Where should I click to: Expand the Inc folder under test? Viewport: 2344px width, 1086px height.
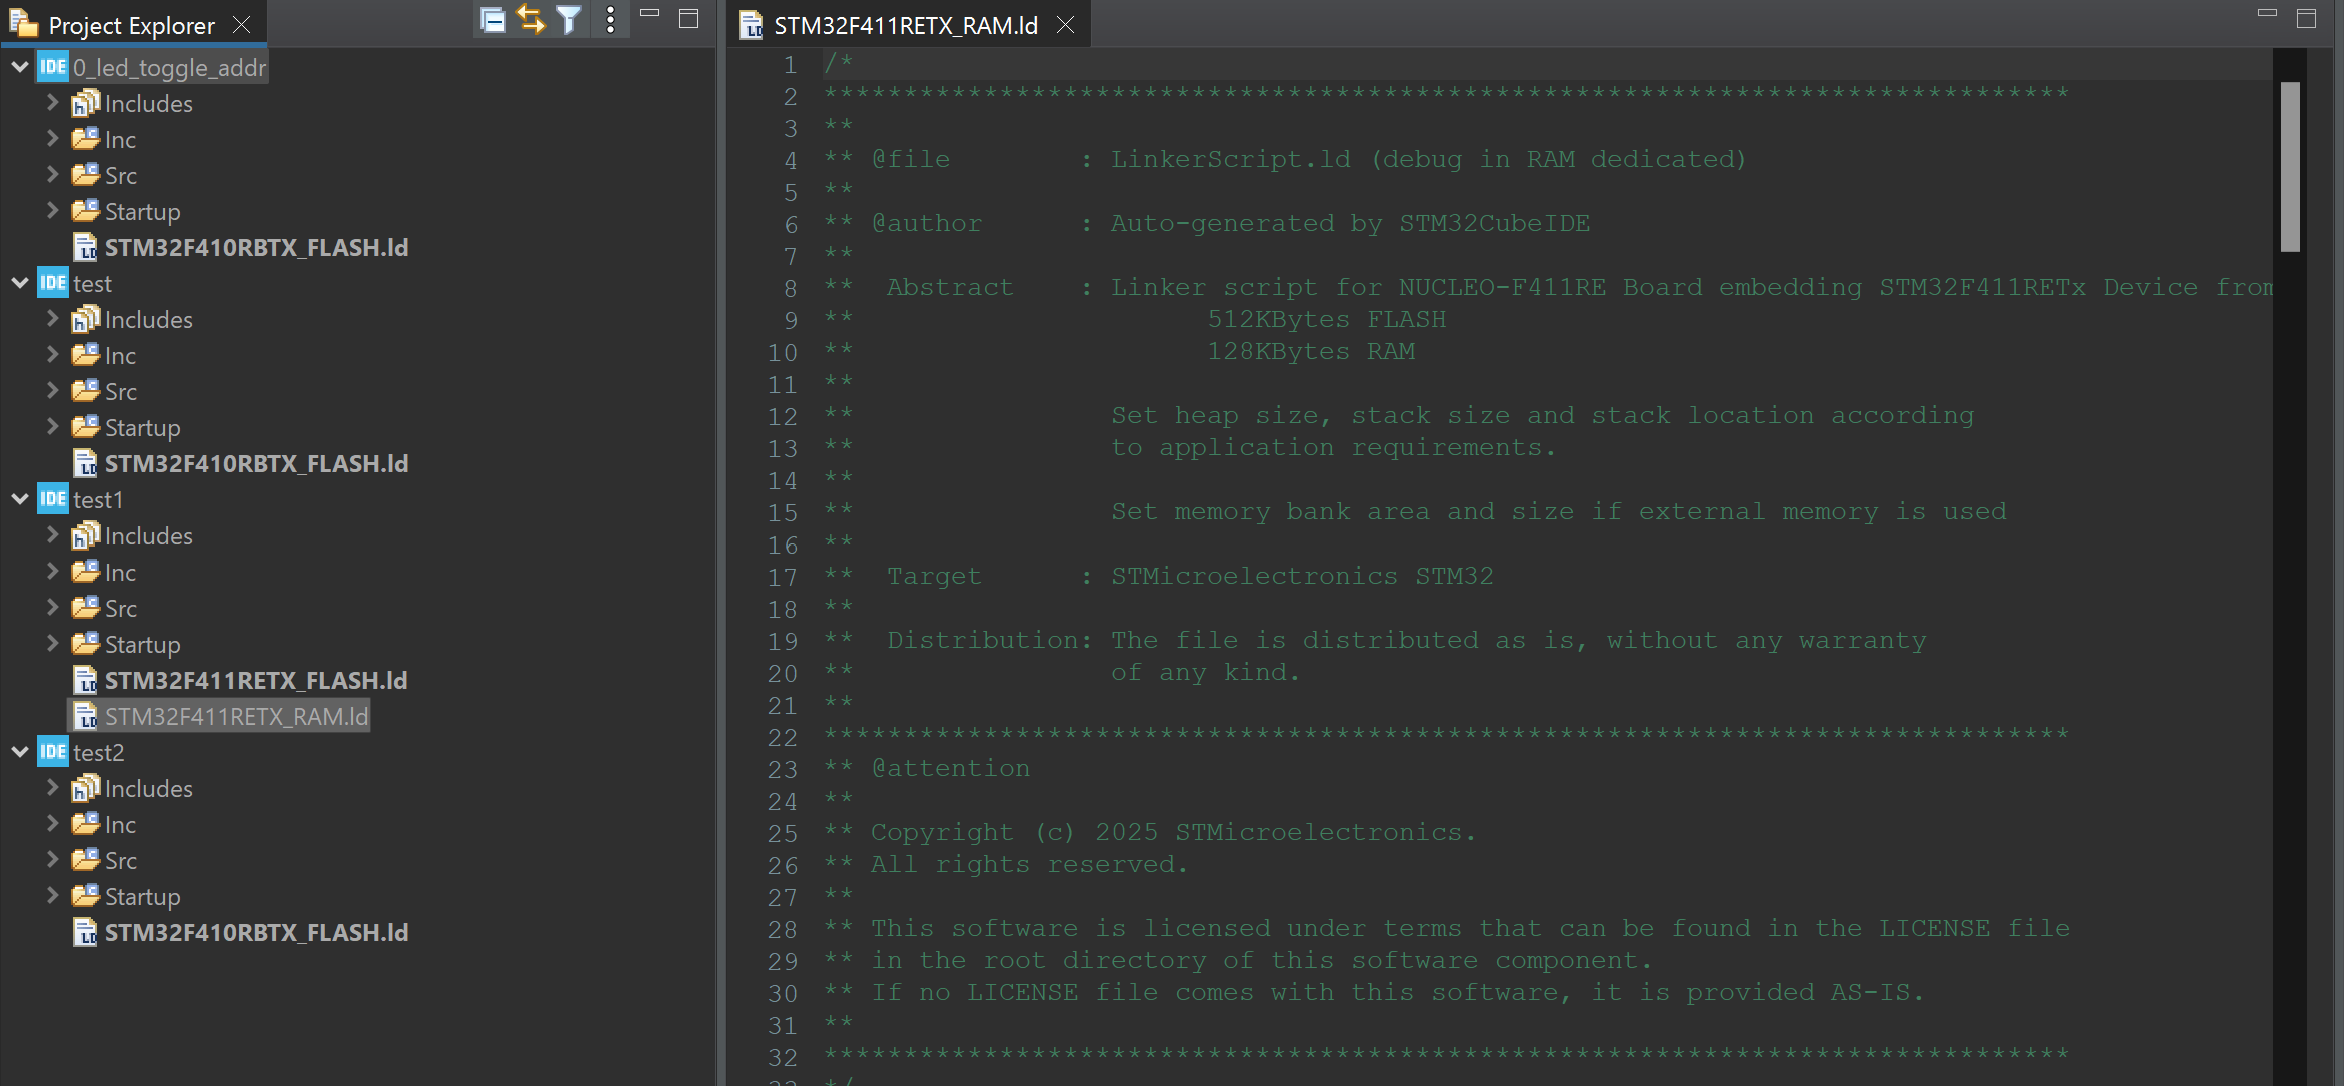[x=54, y=355]
